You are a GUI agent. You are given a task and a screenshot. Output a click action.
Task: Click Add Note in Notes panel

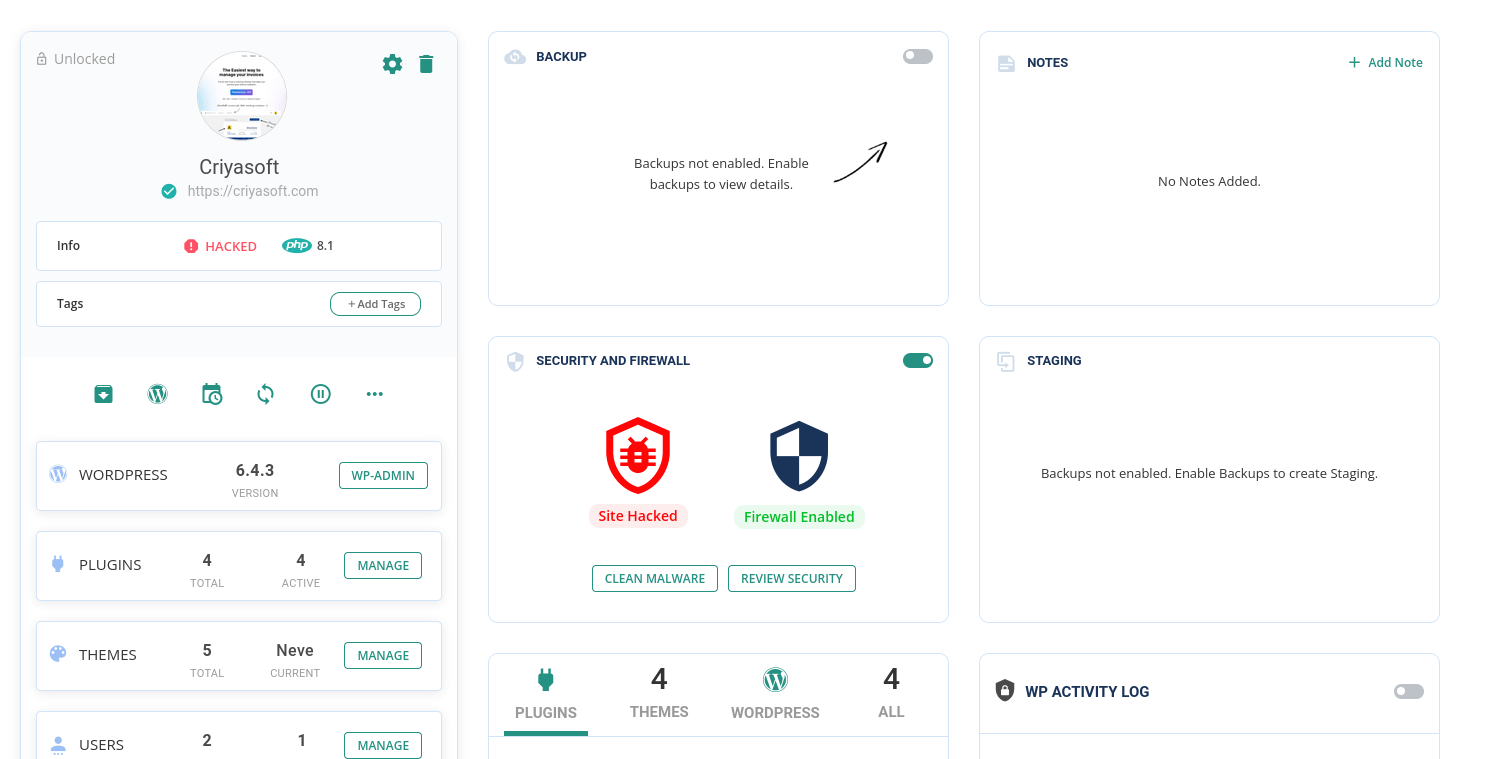pyautogui.click(x=1385, y=63)
